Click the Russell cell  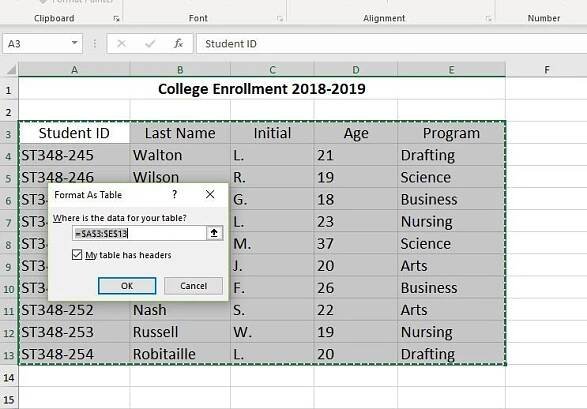[x=180, y=332]
